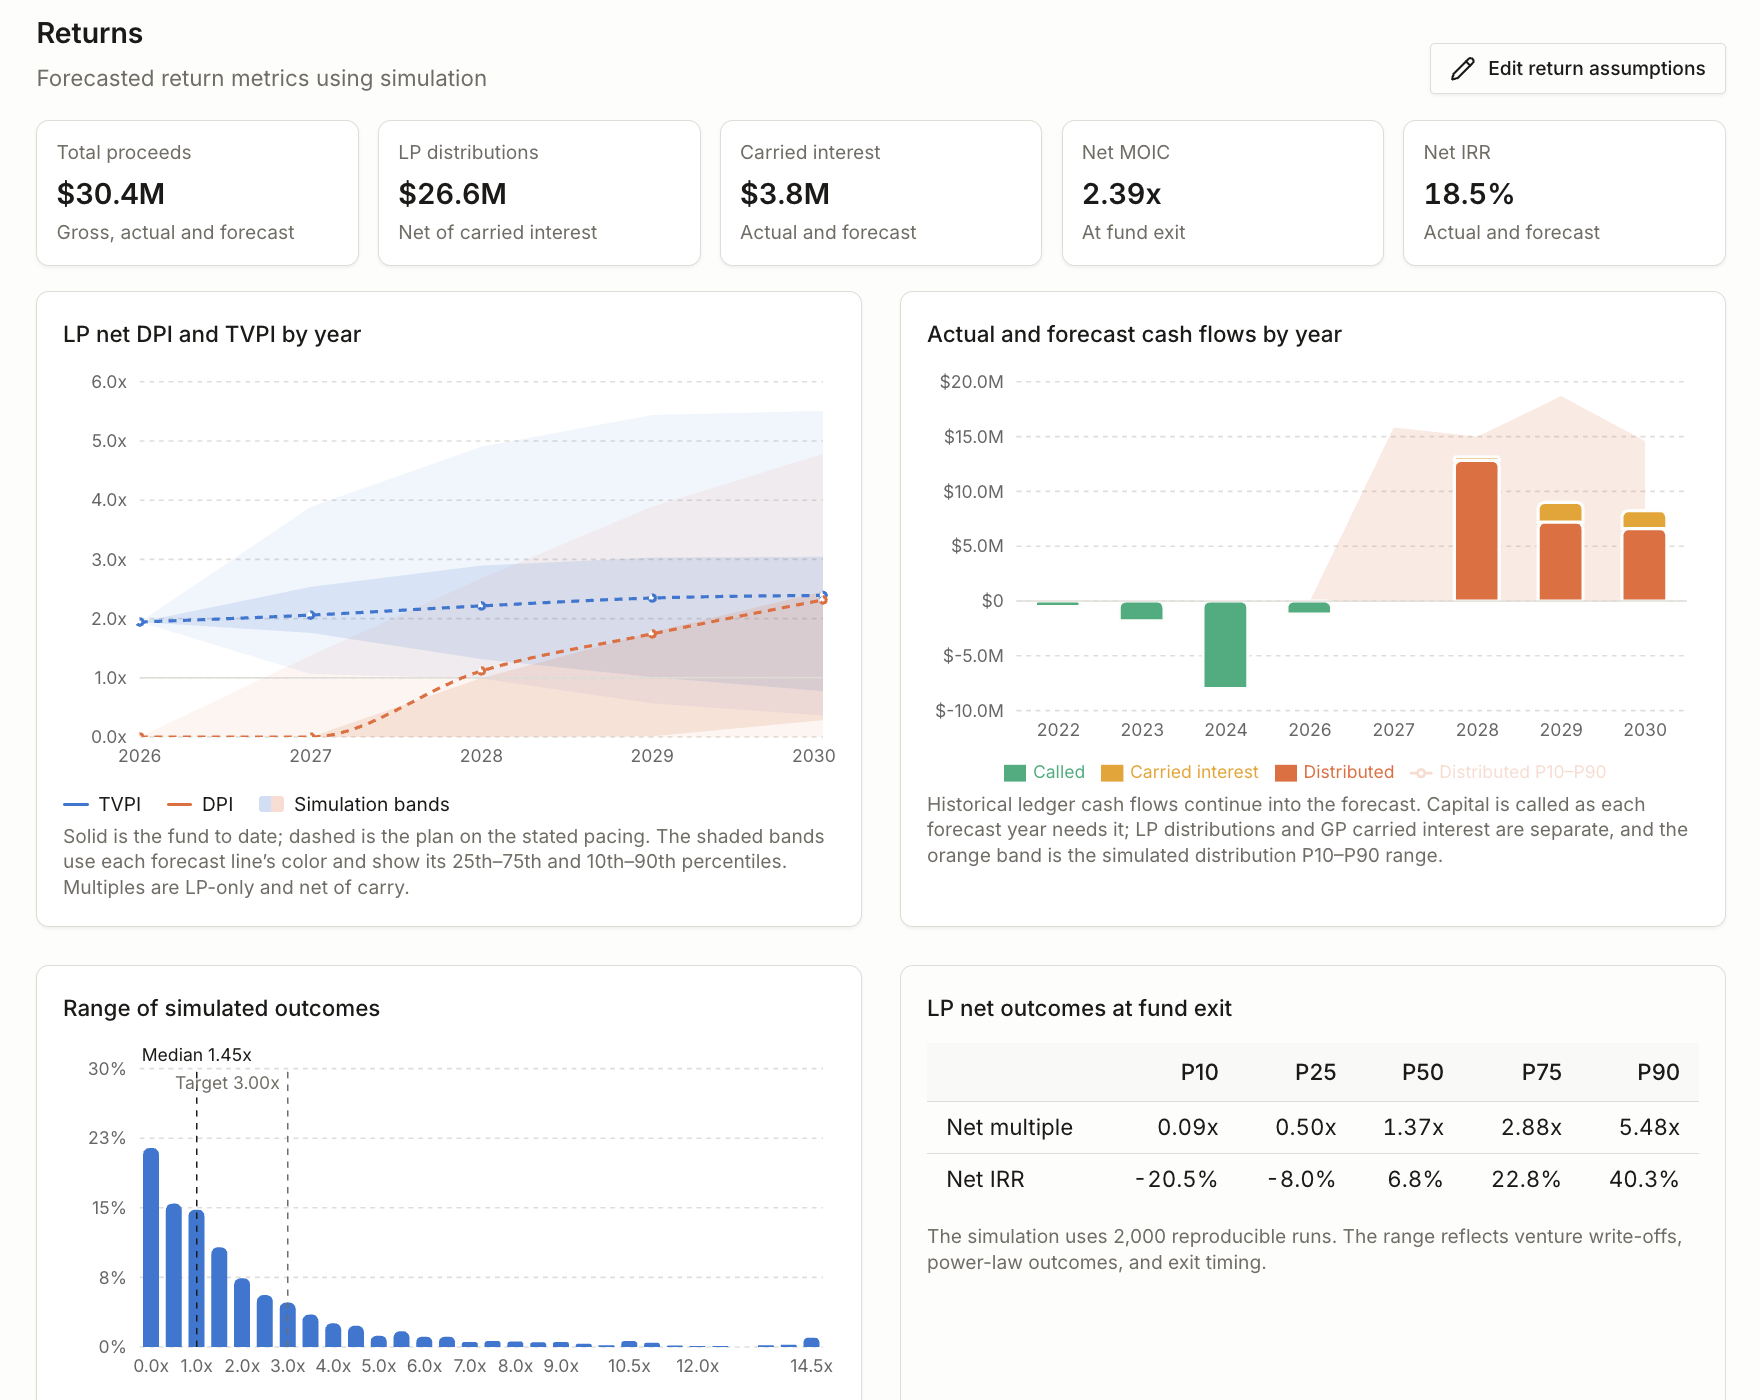Click the TVPI data point at 2028

click(x=482, y=606)
